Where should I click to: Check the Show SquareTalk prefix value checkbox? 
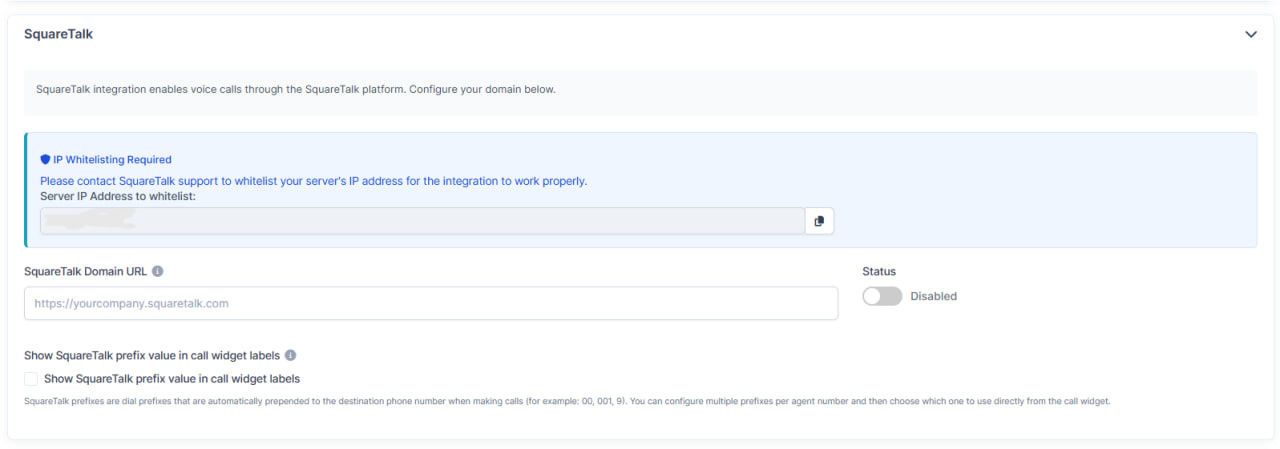(x=31, y=379)
